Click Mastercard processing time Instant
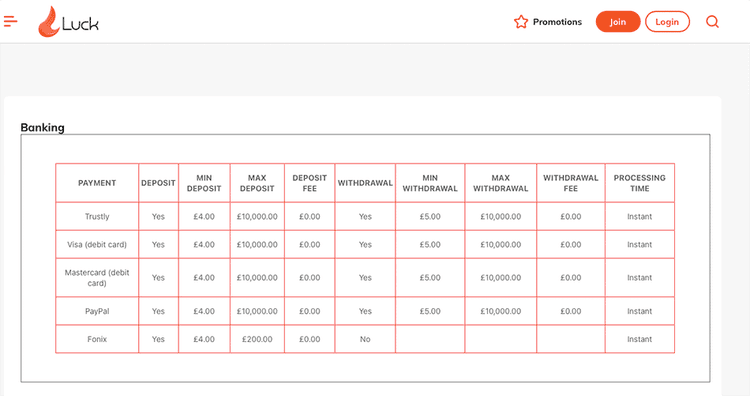750x396 pixels. pos(640,277)
